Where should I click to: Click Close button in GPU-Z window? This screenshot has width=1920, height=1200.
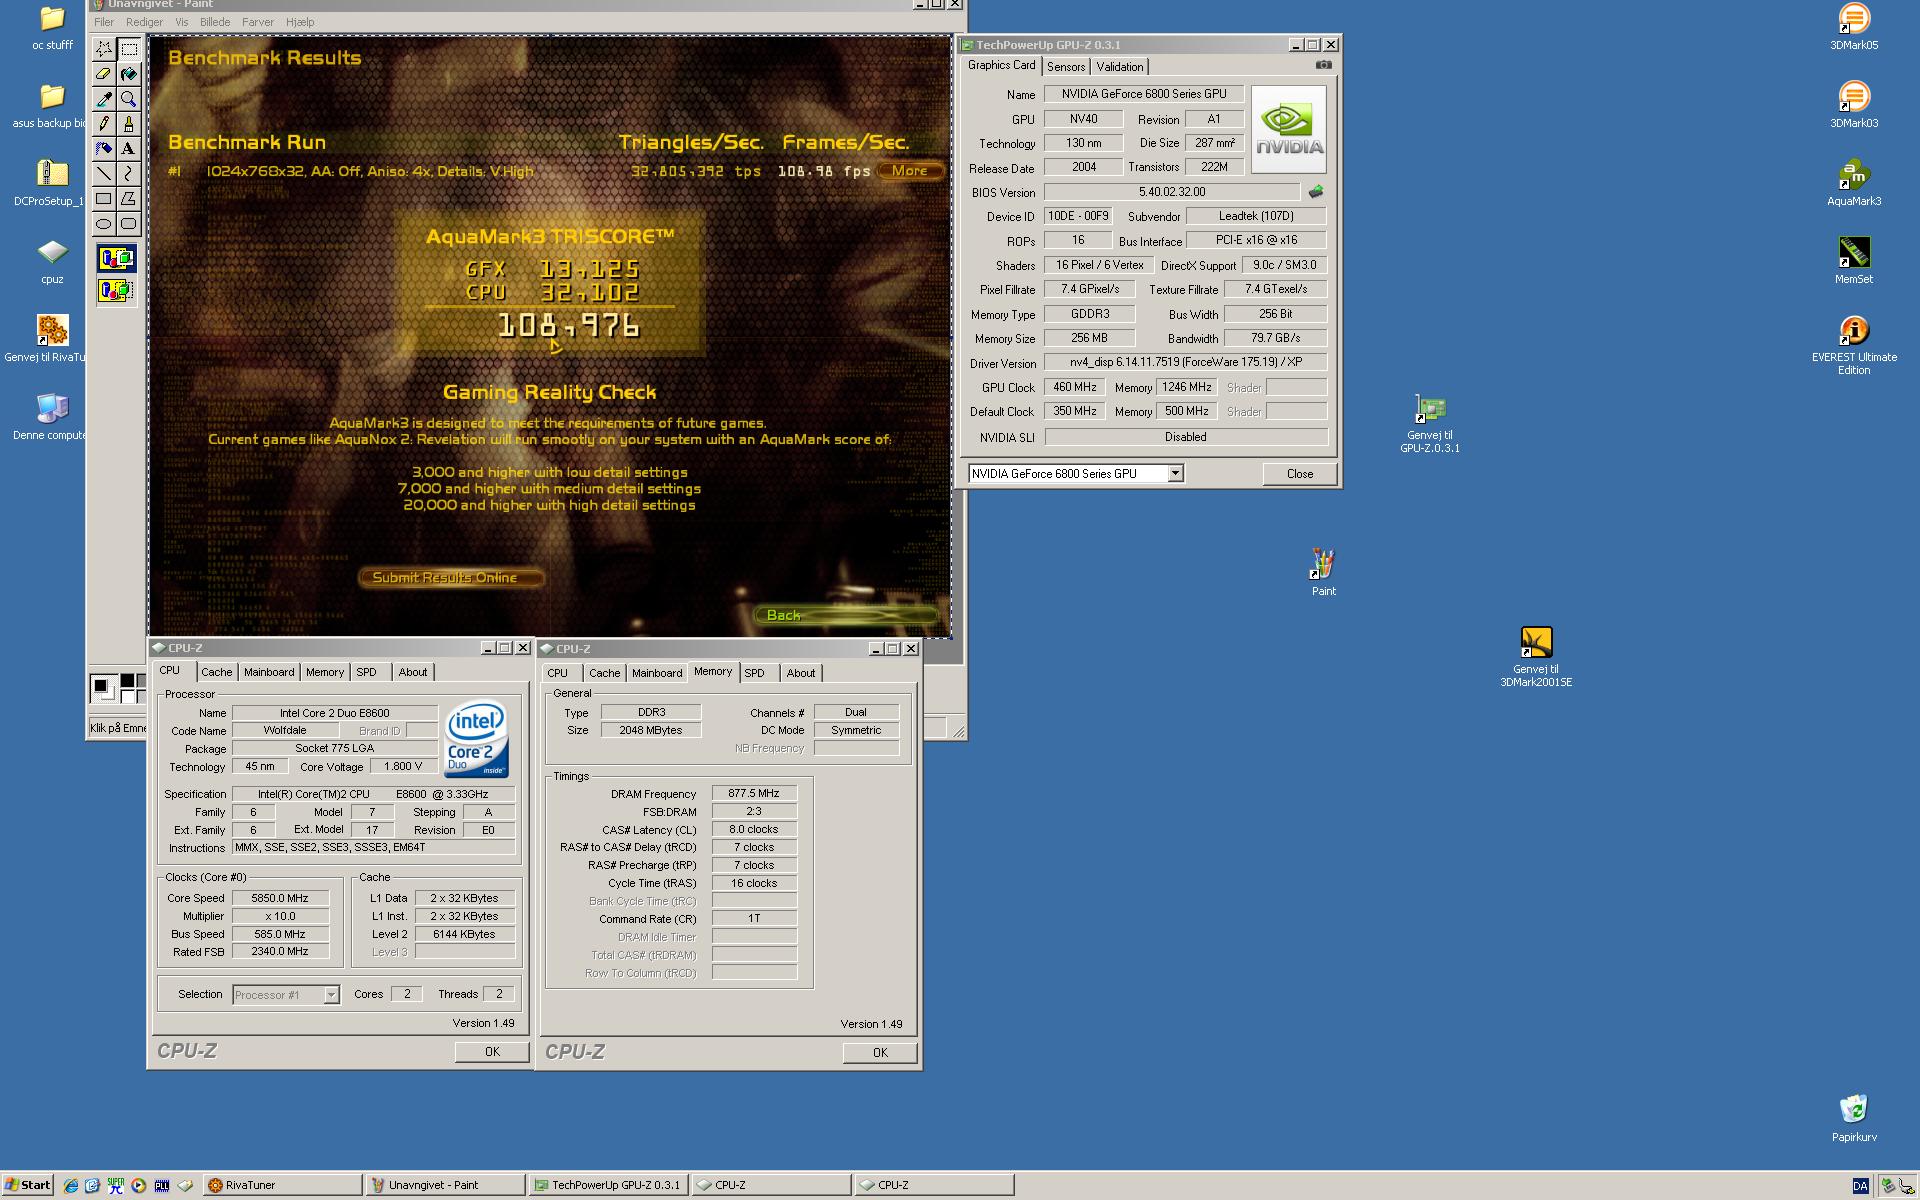[1300, 474]
